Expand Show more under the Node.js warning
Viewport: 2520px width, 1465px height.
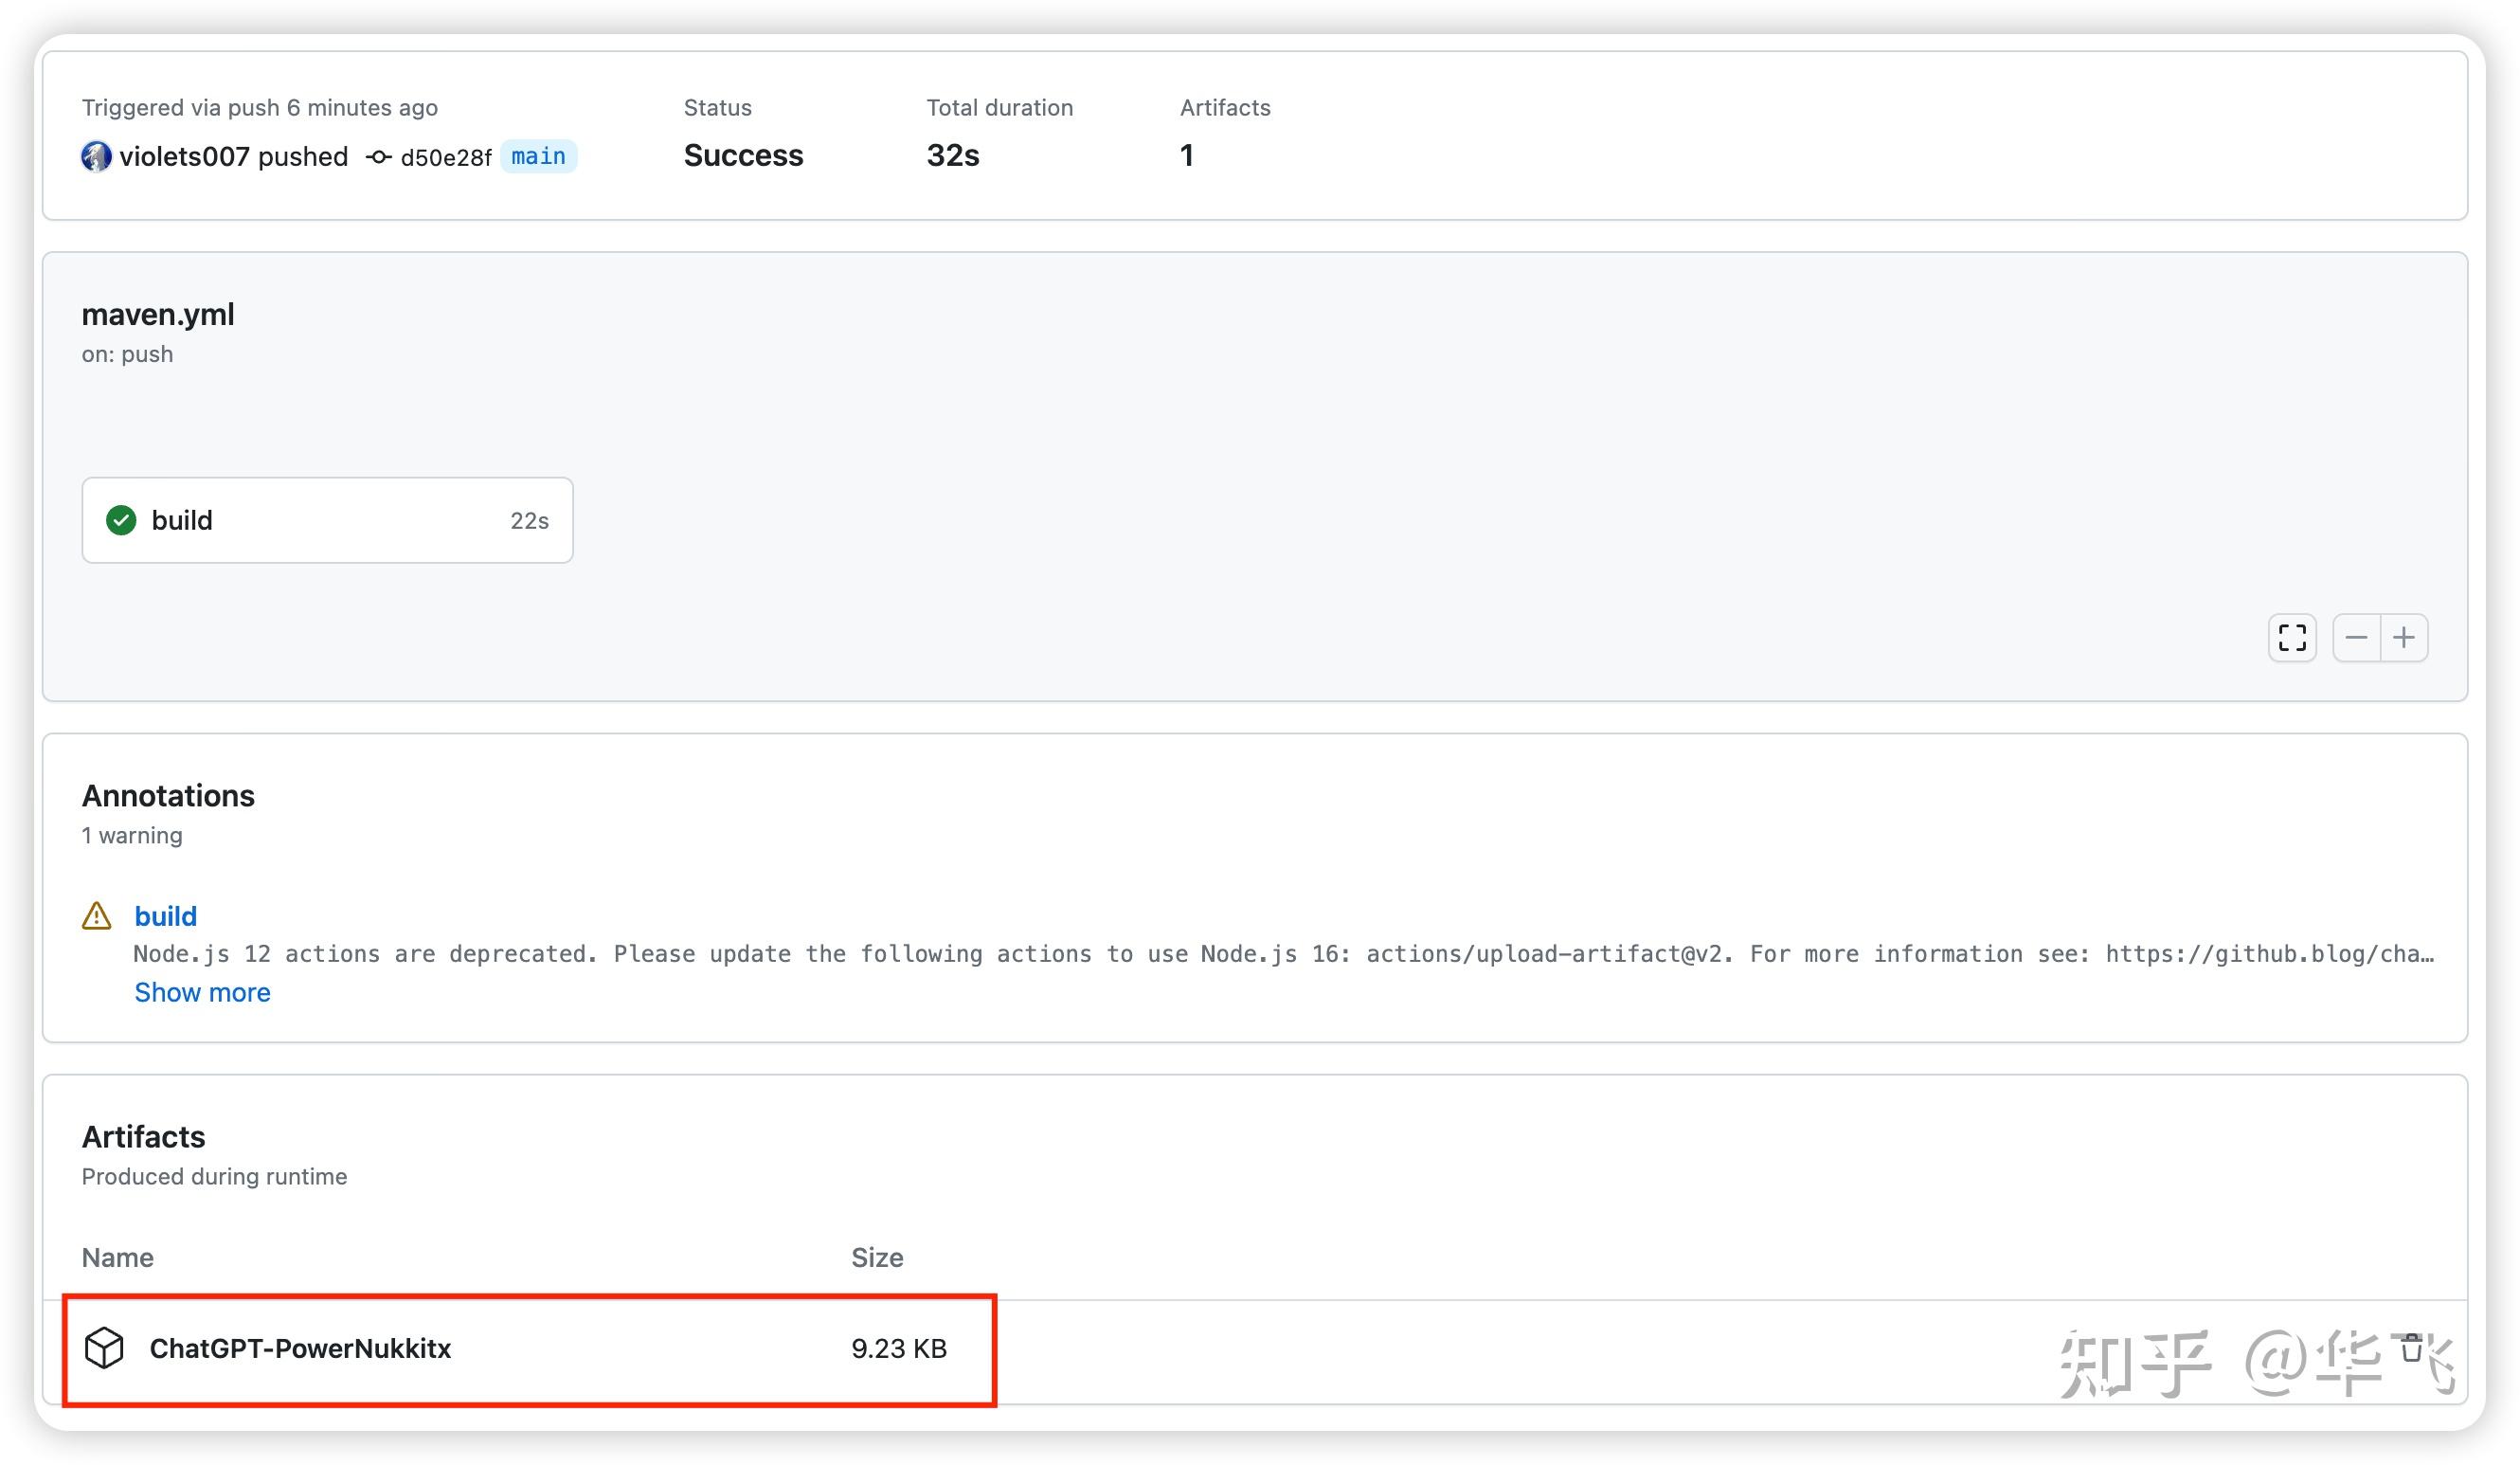pos(202,992)
